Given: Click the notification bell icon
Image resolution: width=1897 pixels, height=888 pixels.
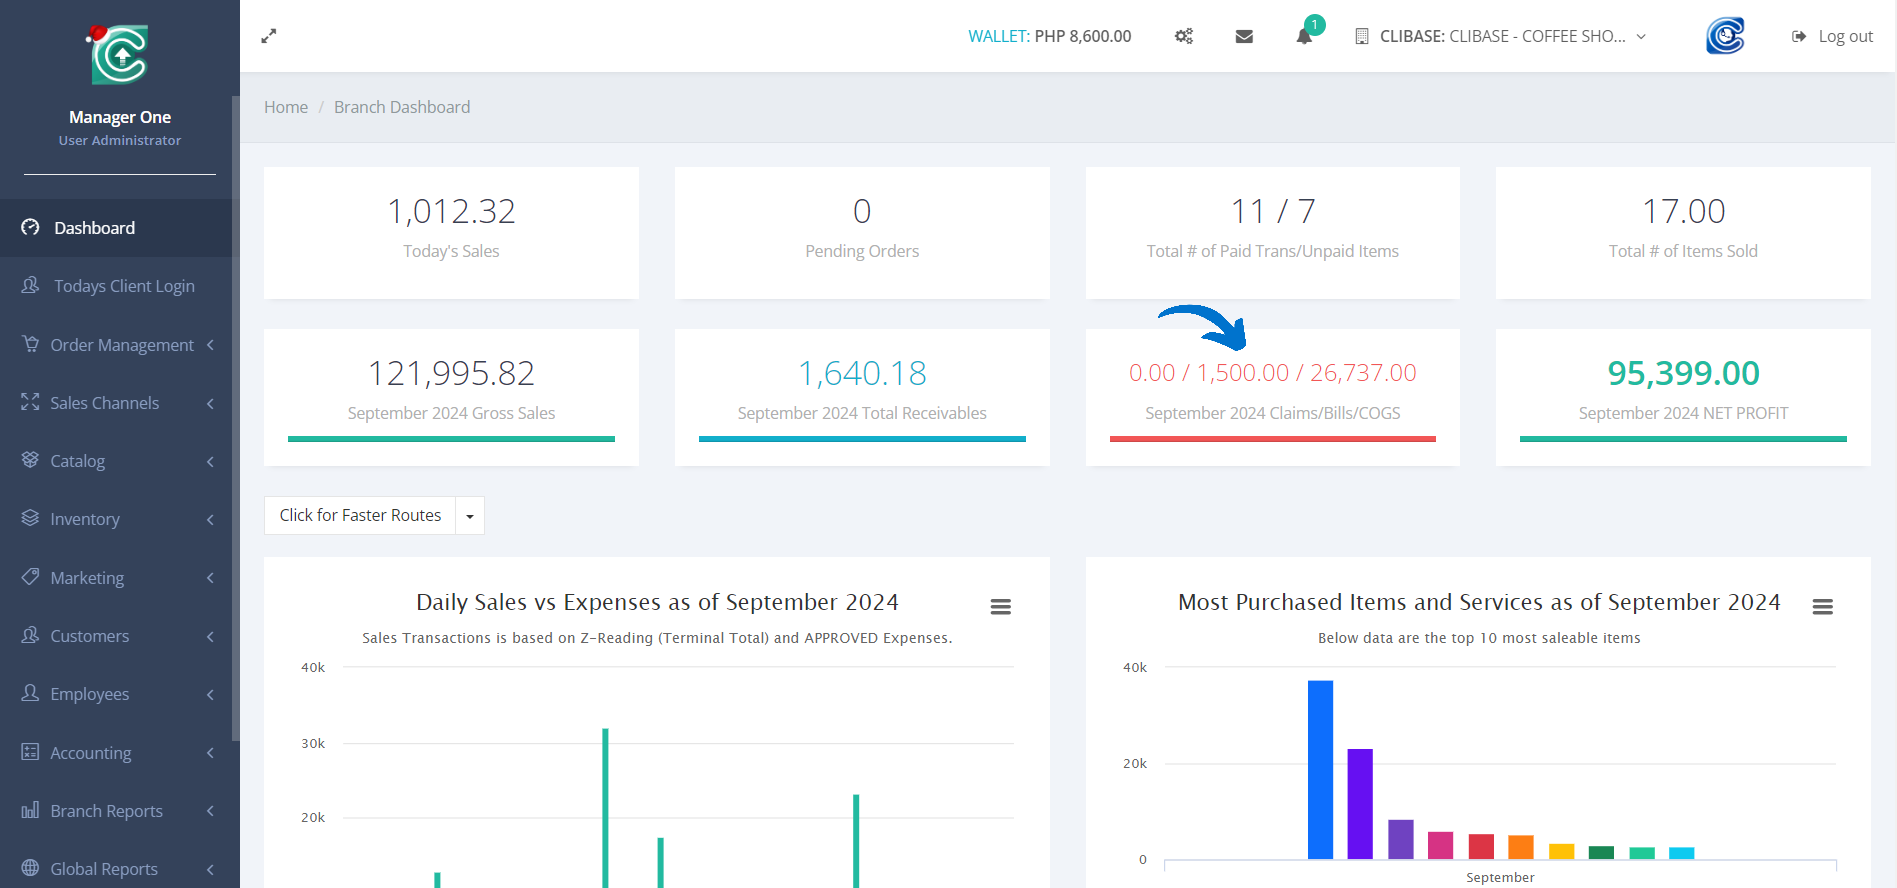Looking at the screenshot, I should click(x=1304, y=36).
